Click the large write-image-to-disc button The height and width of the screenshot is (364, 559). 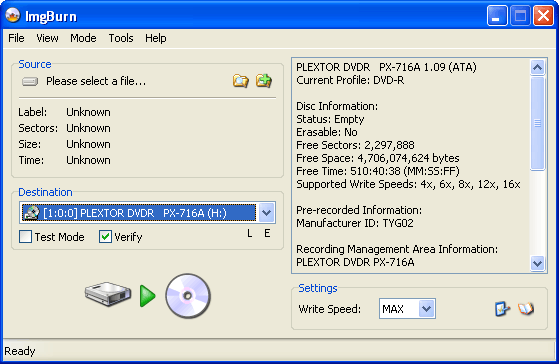point(148,296)
